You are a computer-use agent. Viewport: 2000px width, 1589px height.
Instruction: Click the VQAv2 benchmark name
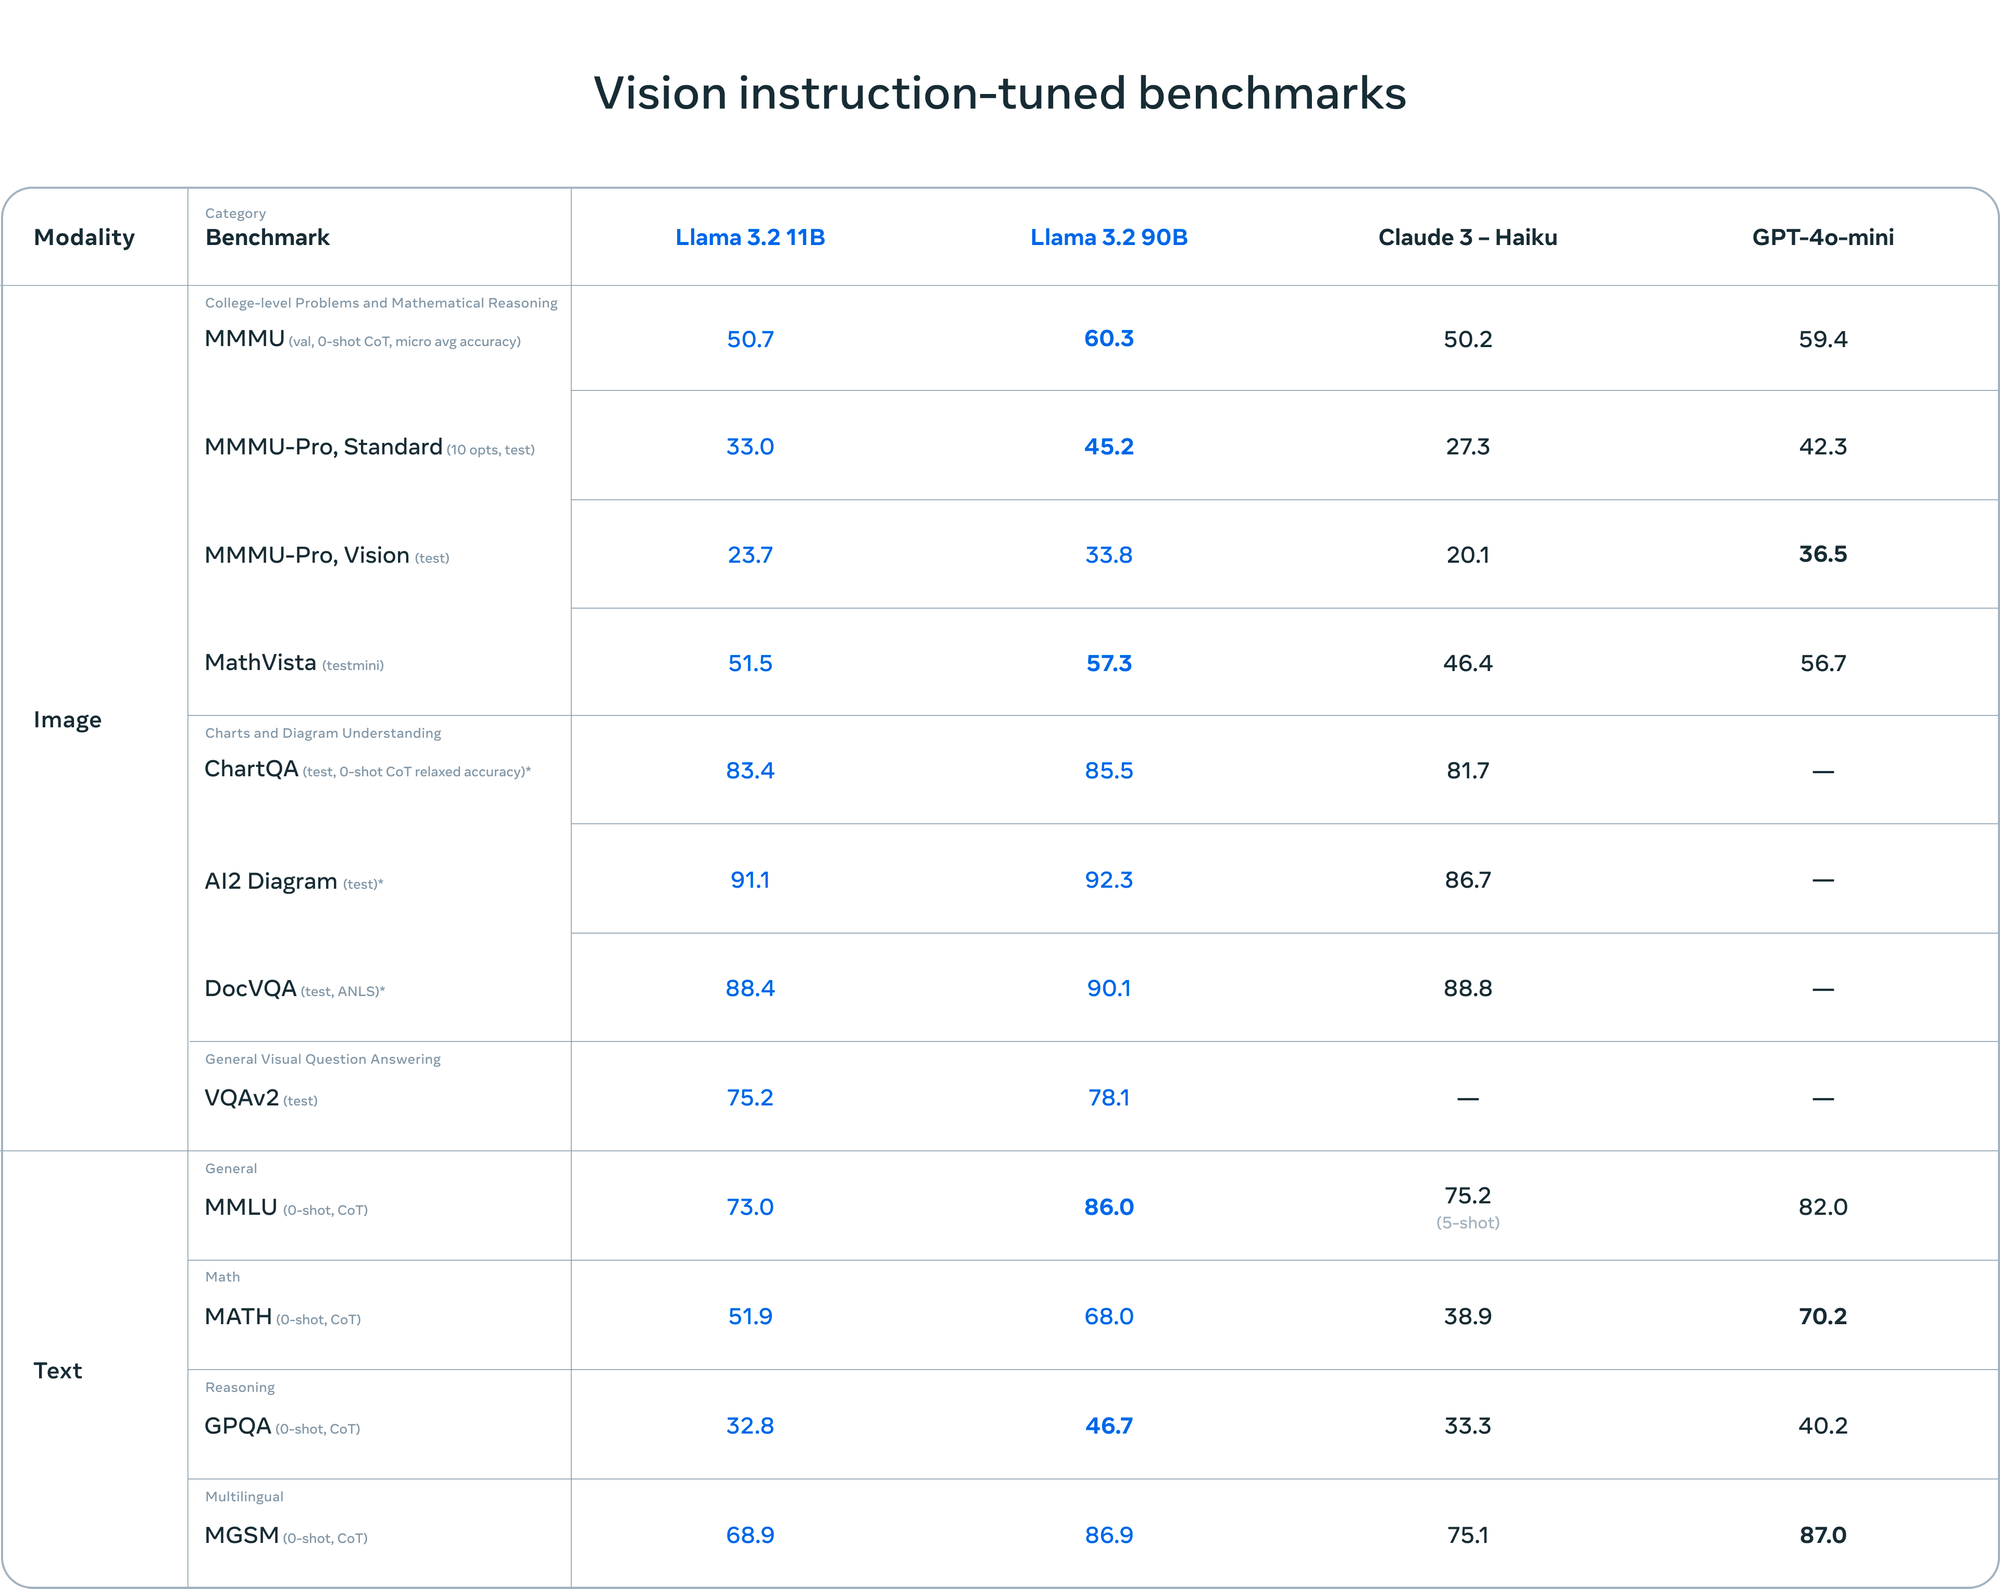coord(241,1098)
